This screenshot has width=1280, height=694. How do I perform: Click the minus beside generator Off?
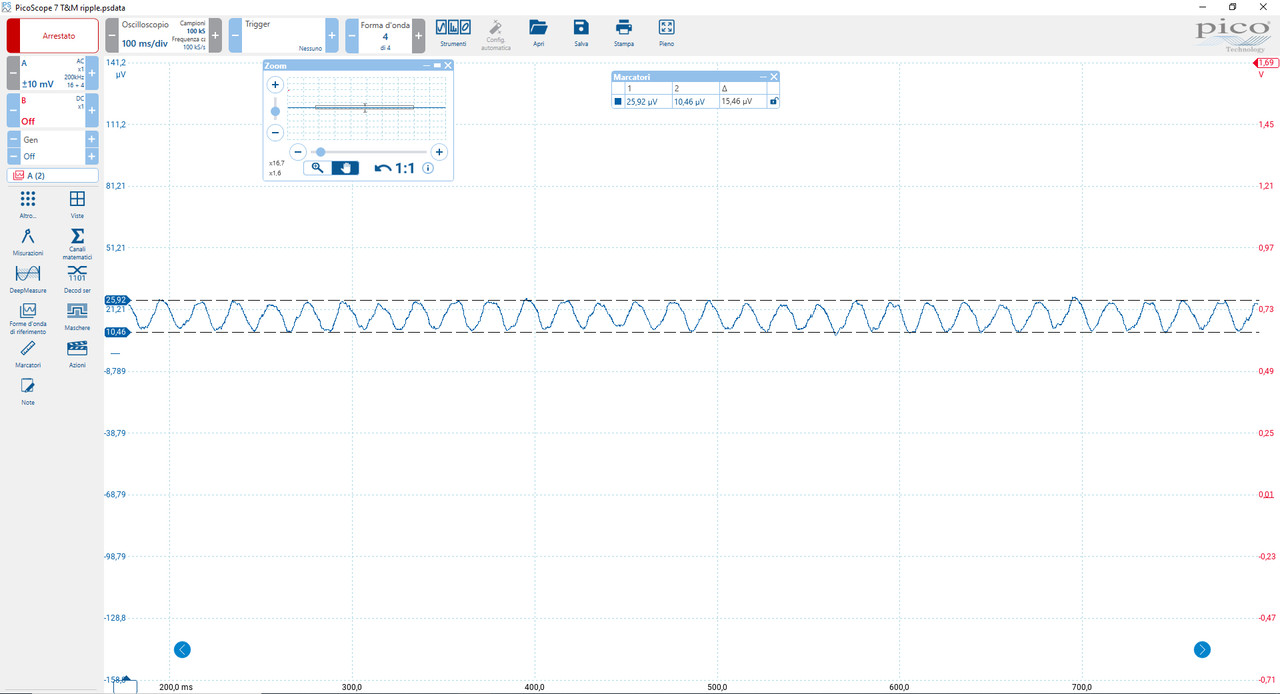click(x=13, y=157)
